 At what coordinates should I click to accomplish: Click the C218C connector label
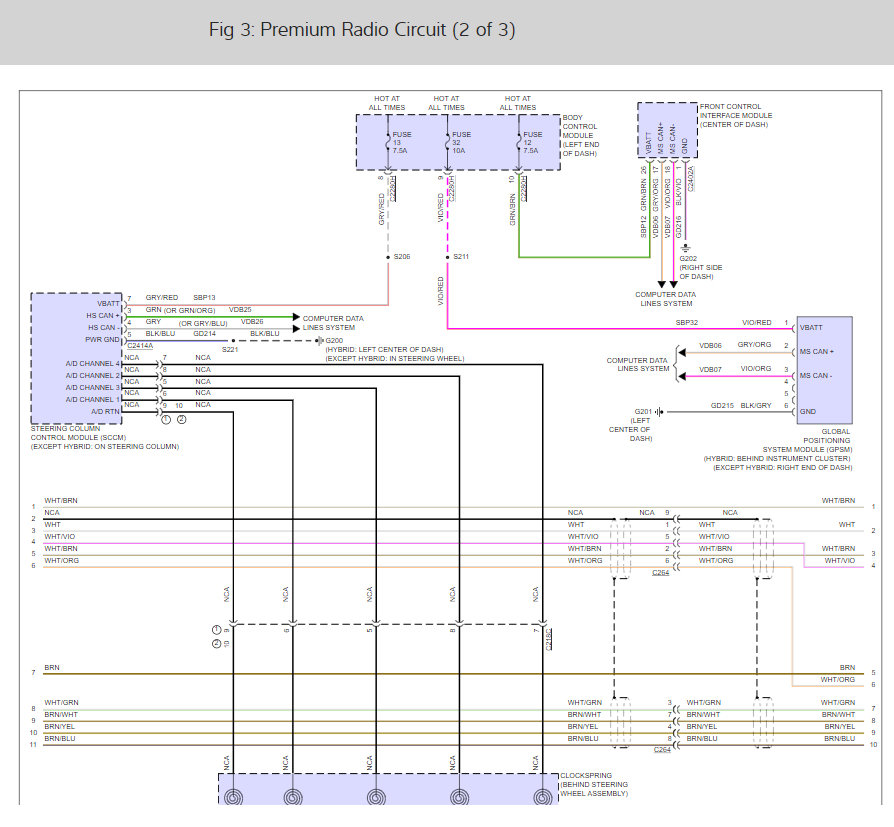tap(548, 640)
